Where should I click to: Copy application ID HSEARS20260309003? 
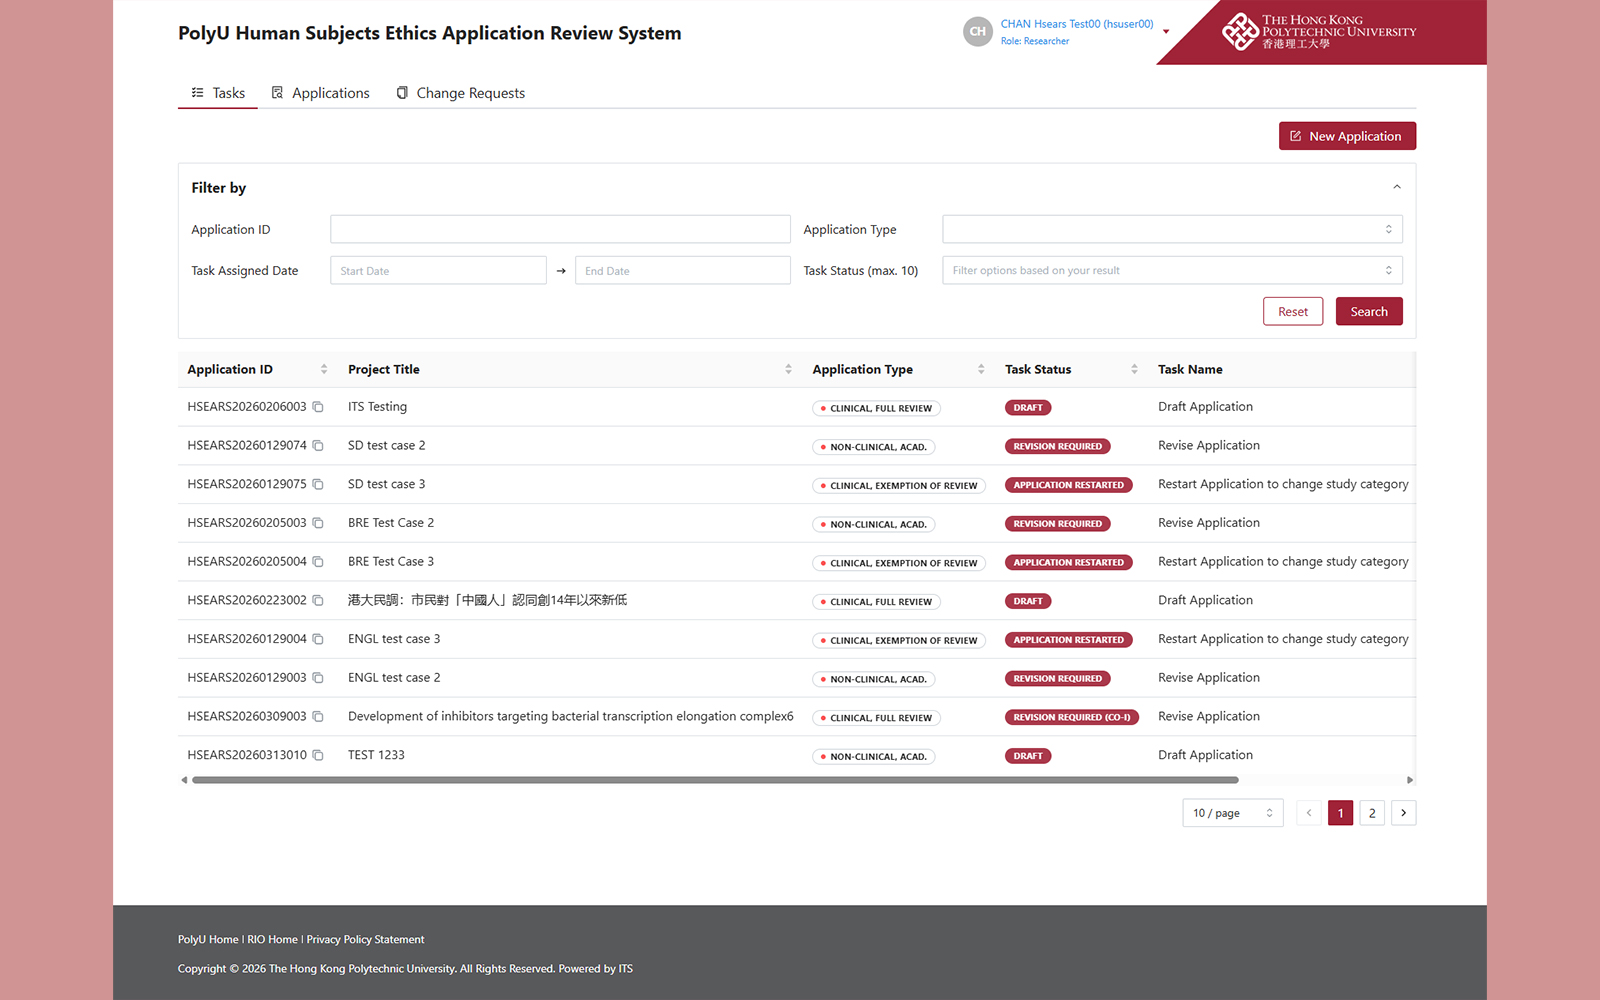click(x=318, y=717)
